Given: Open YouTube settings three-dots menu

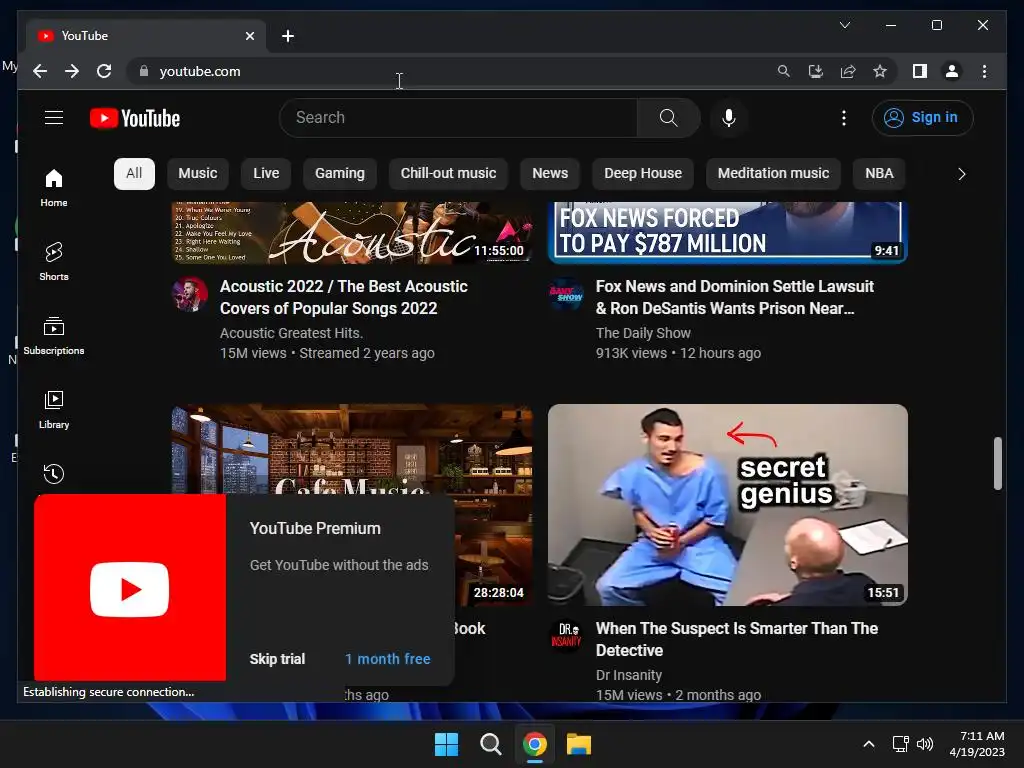Looking at the screenshot, I should click(x=844, y=118).
